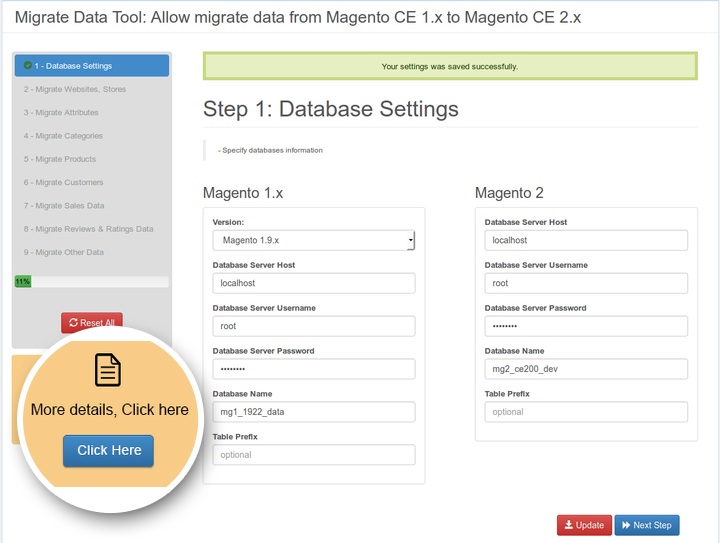The height and width of the screenshot is (543, 720).
Task: Click the red Reset All button
Action: 92,323
